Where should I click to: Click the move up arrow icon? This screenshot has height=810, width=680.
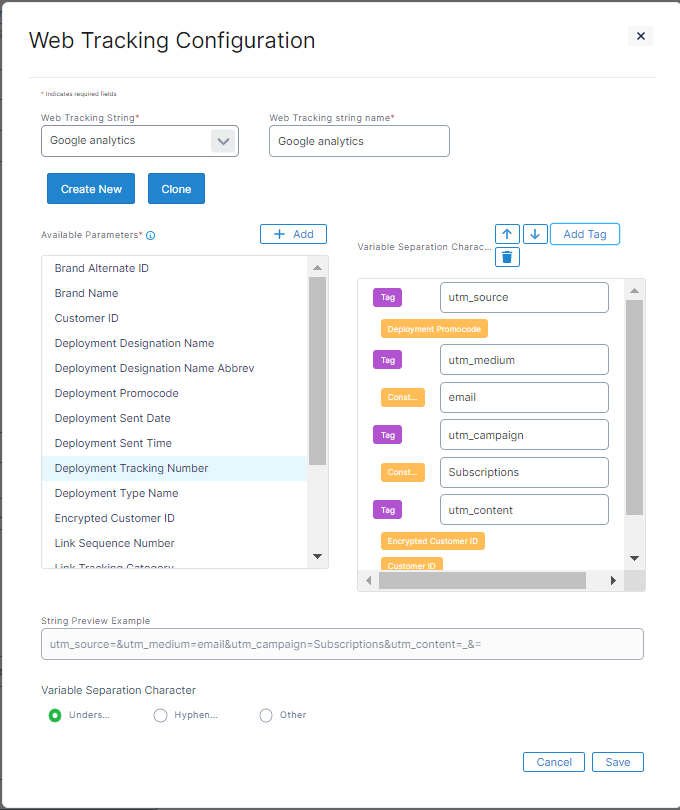tap(507, 234)
